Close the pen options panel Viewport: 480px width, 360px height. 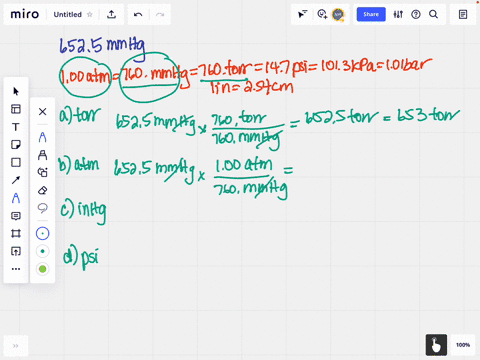click(42, 111)
